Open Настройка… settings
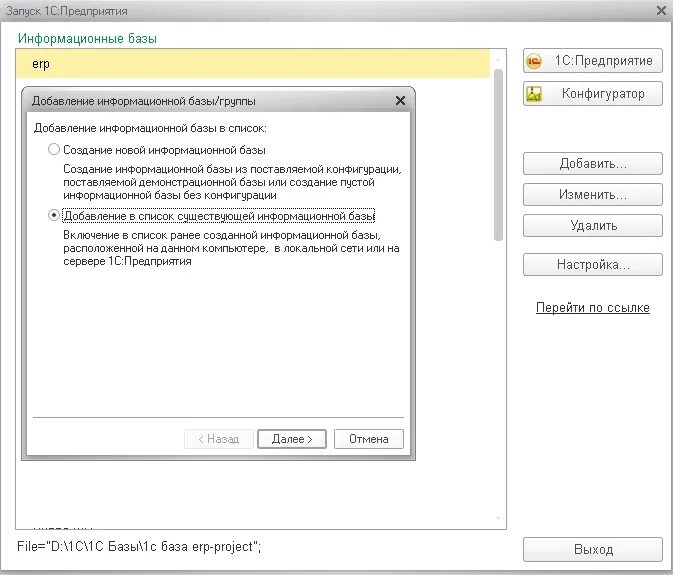The width and height of the screenshot is (673, 575). tap(593, 264)
